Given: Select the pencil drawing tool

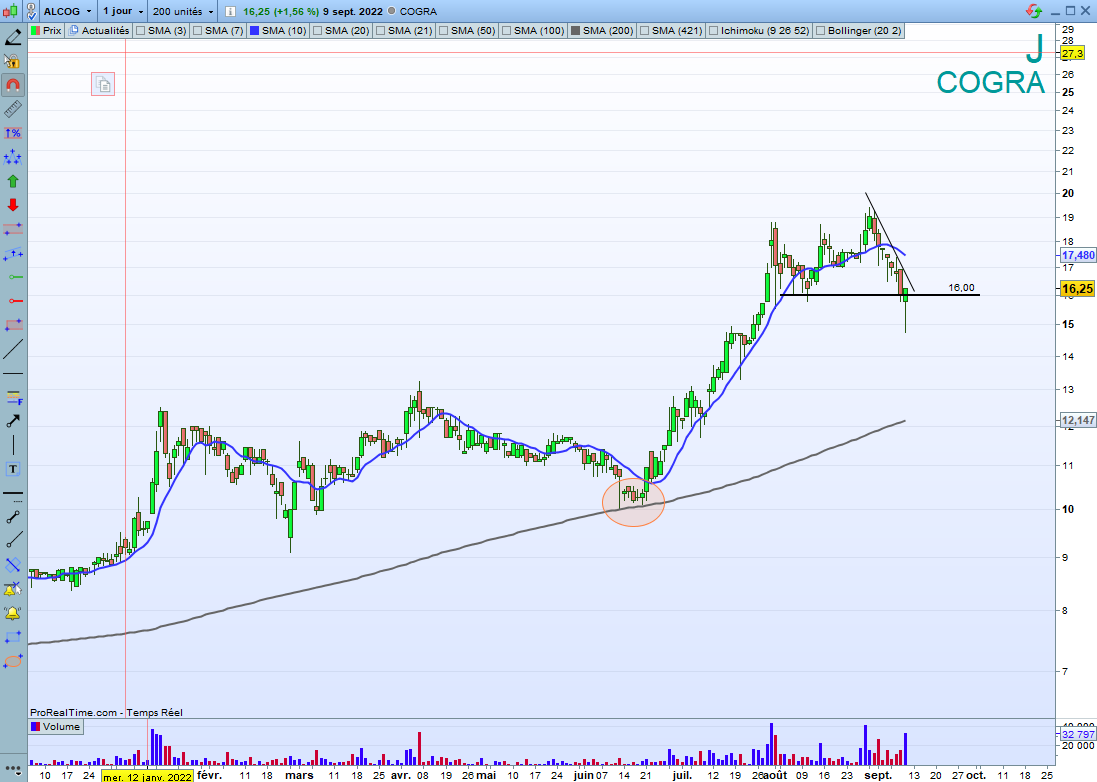Looking at the screenshot, I should [x=13, y=38].
